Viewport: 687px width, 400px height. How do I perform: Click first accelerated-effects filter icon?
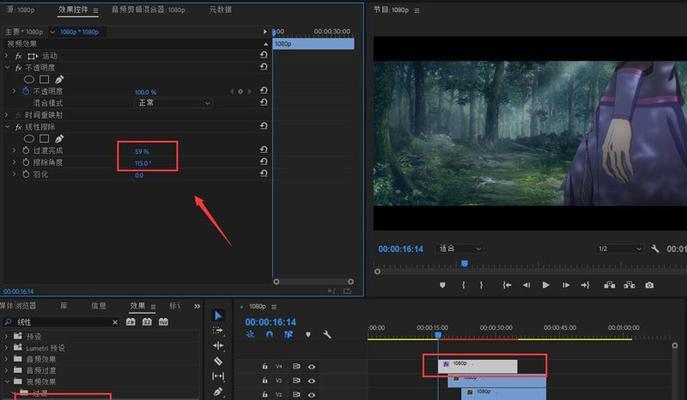(x=131, y=322)
